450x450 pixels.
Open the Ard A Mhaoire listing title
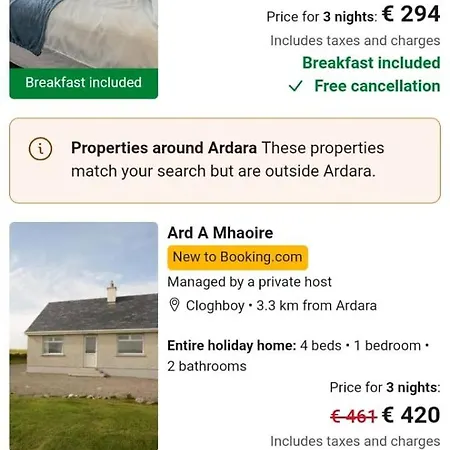220,233
